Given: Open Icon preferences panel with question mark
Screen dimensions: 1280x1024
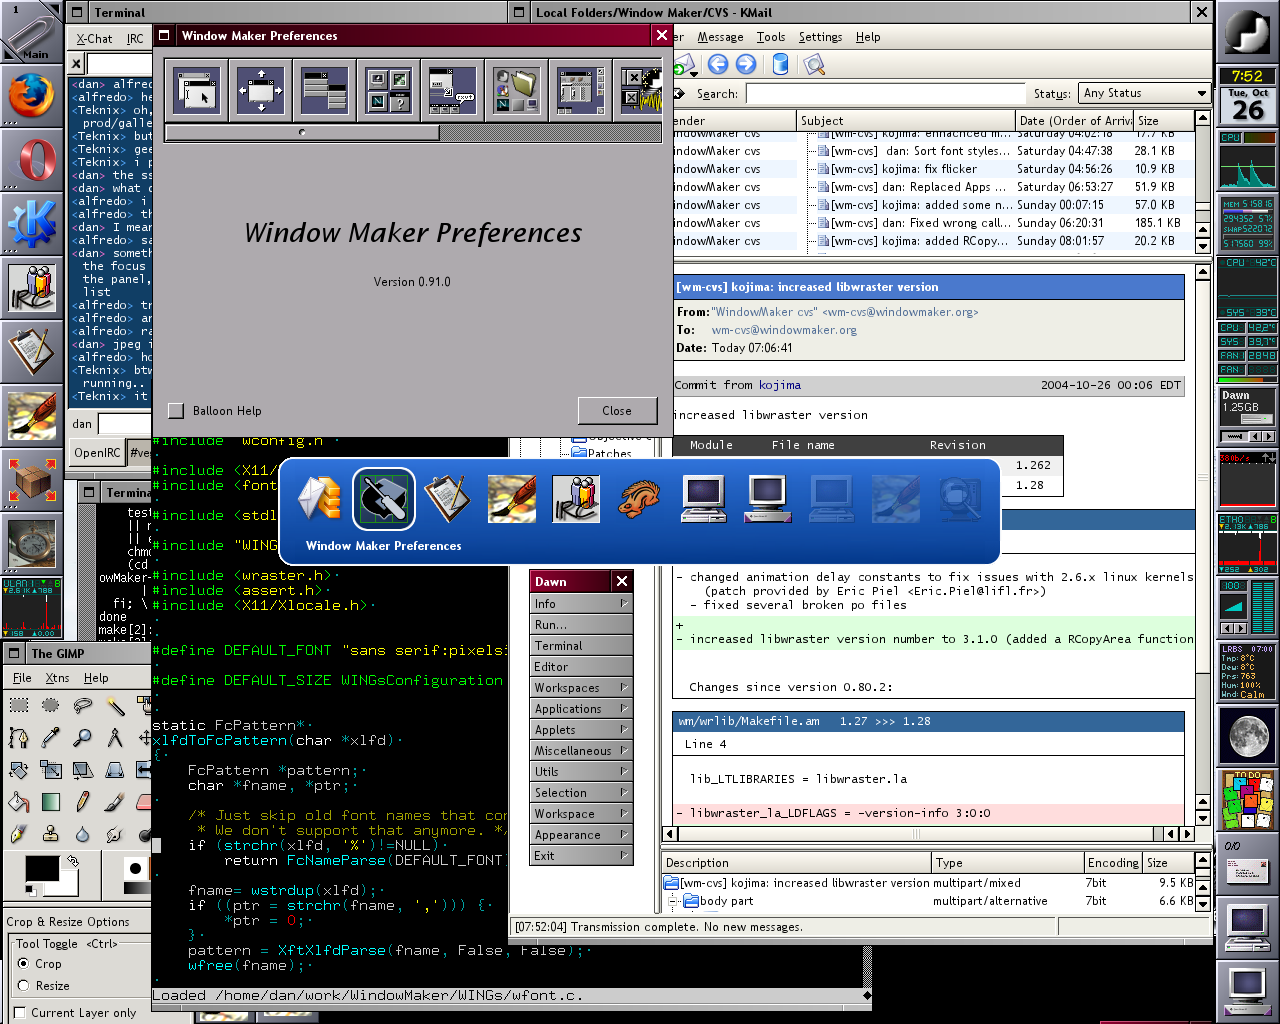Looking at the screenshot, I should tap(388, 90).
